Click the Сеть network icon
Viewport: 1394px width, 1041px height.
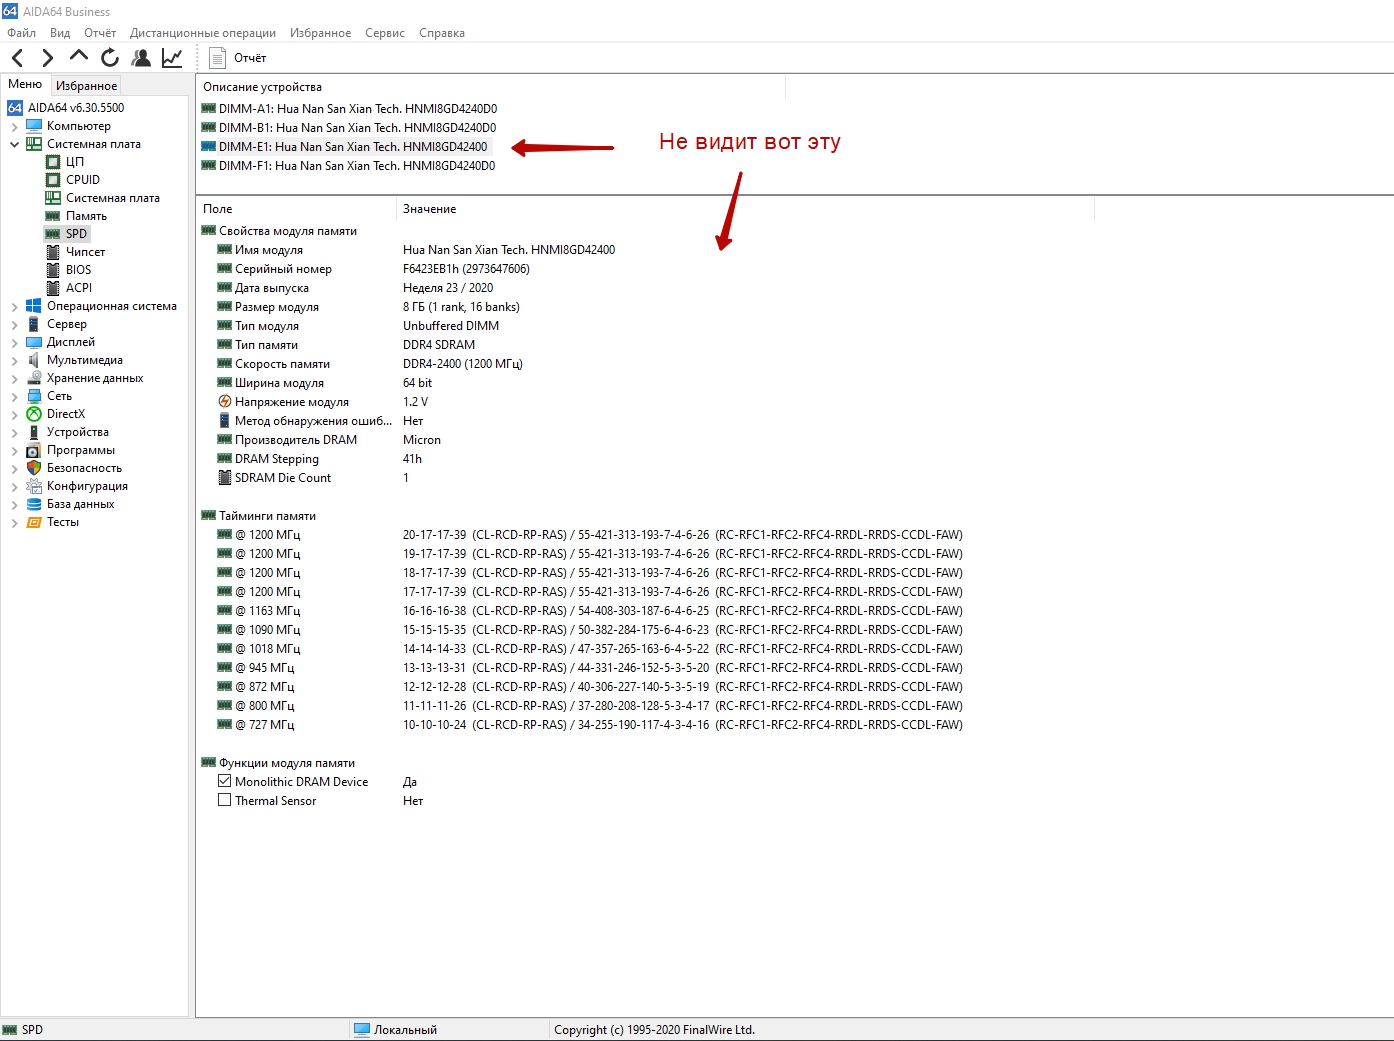pyautogui.click(x=34, y=396)
